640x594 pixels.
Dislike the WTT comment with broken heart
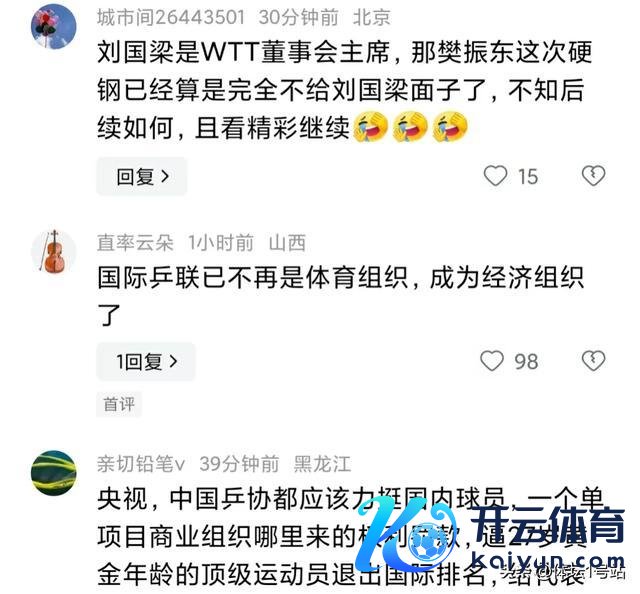(593, 176)
